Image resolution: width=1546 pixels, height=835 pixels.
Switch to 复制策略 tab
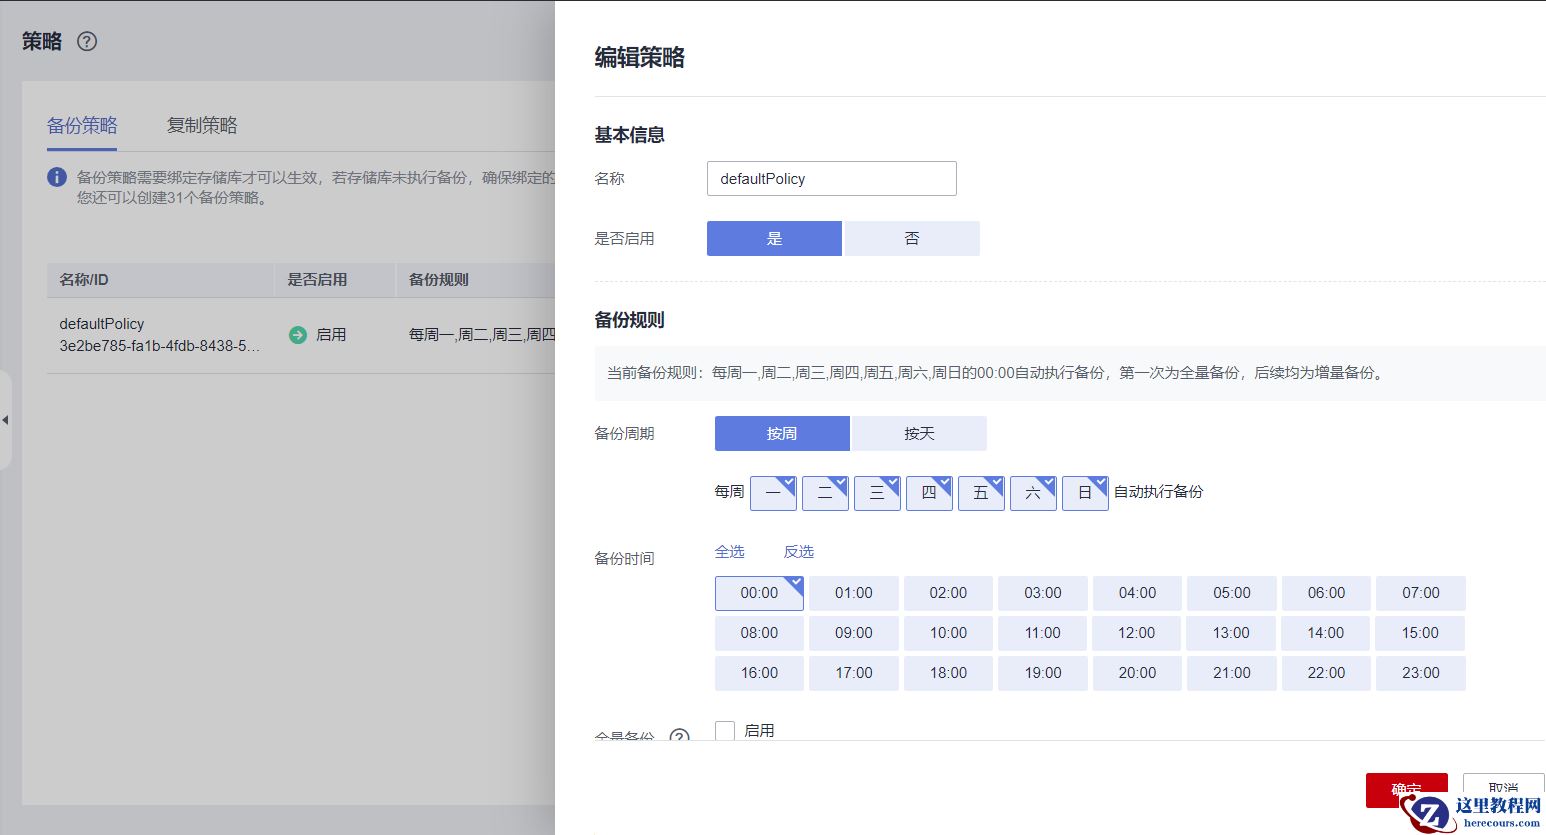pos(202,125)
